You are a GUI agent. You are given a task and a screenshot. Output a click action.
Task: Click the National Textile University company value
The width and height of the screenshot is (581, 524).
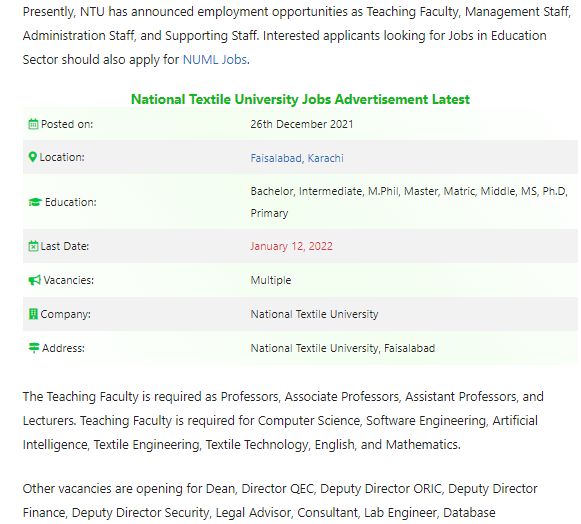(x=315, y=314)
